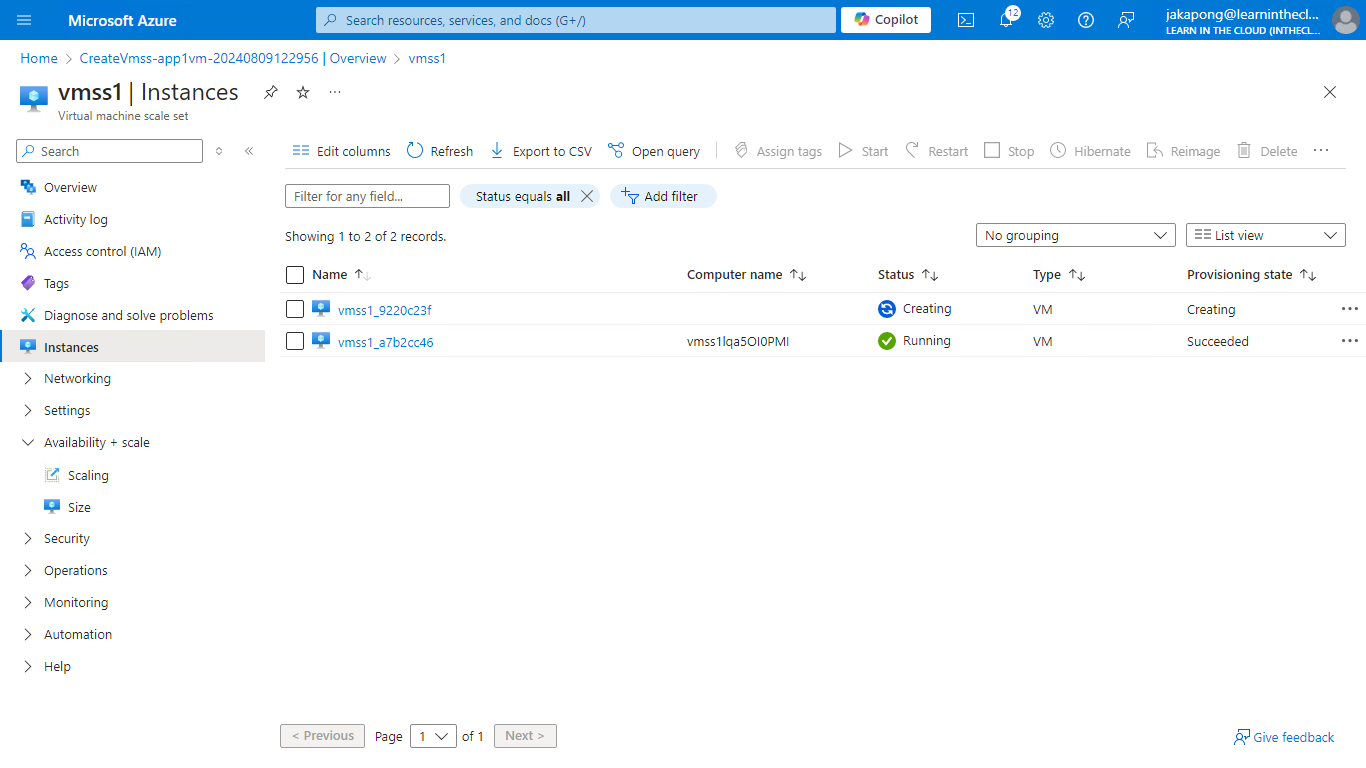
Task: Open row menu for vmss1_9220c23f
Action: coord(1350,309)
